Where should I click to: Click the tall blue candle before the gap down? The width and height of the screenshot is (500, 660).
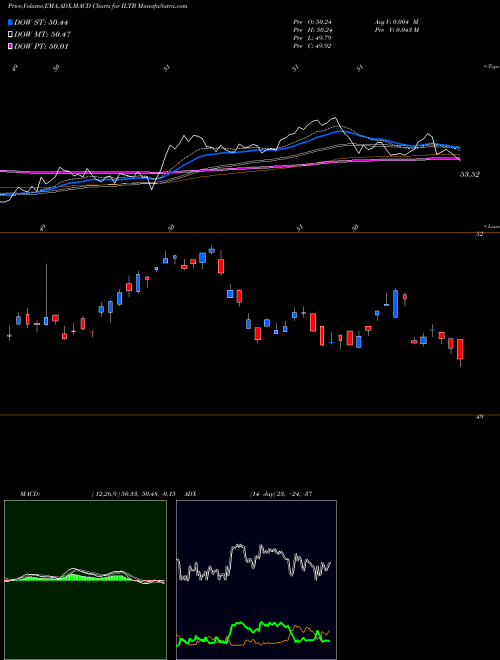(396, 303)
